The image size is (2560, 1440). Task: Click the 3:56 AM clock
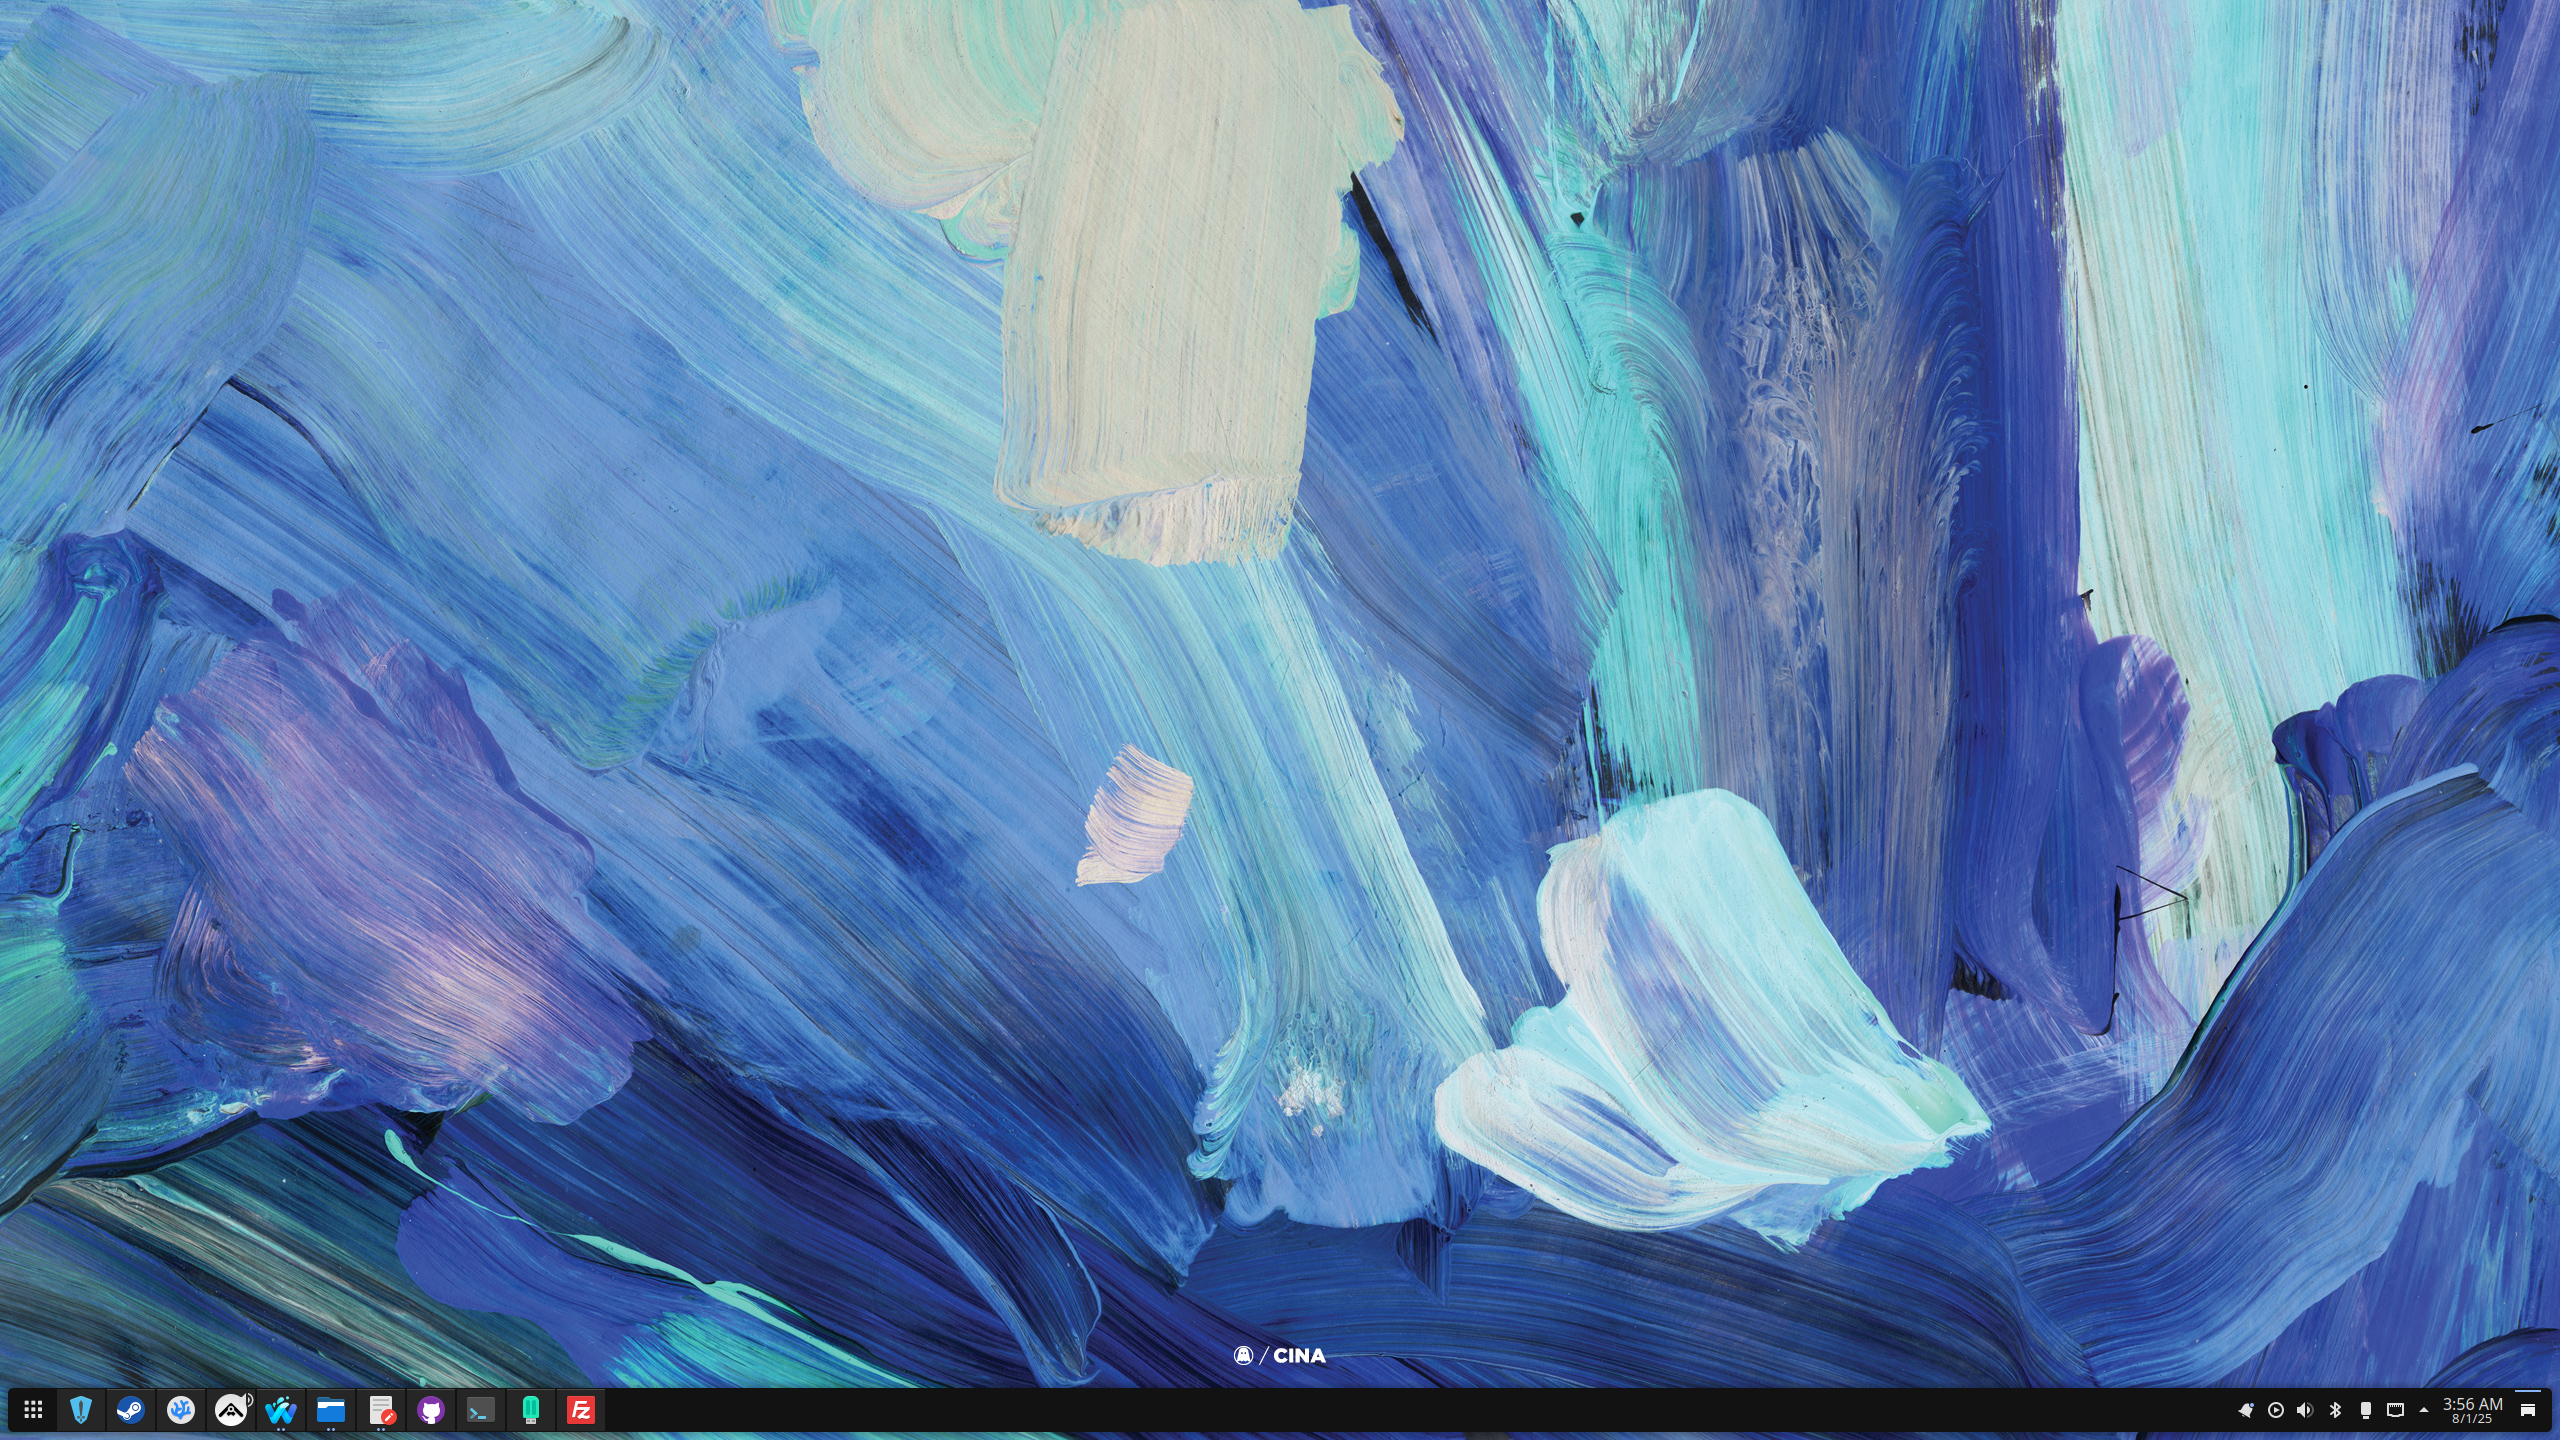tap(2472, 1410)
